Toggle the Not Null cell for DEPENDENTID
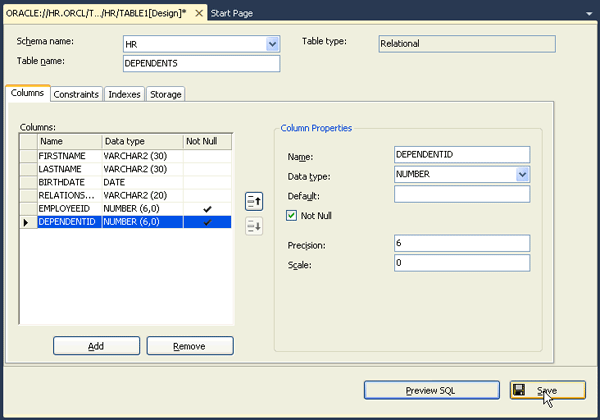The image size is (600, 420). [207, 222]
